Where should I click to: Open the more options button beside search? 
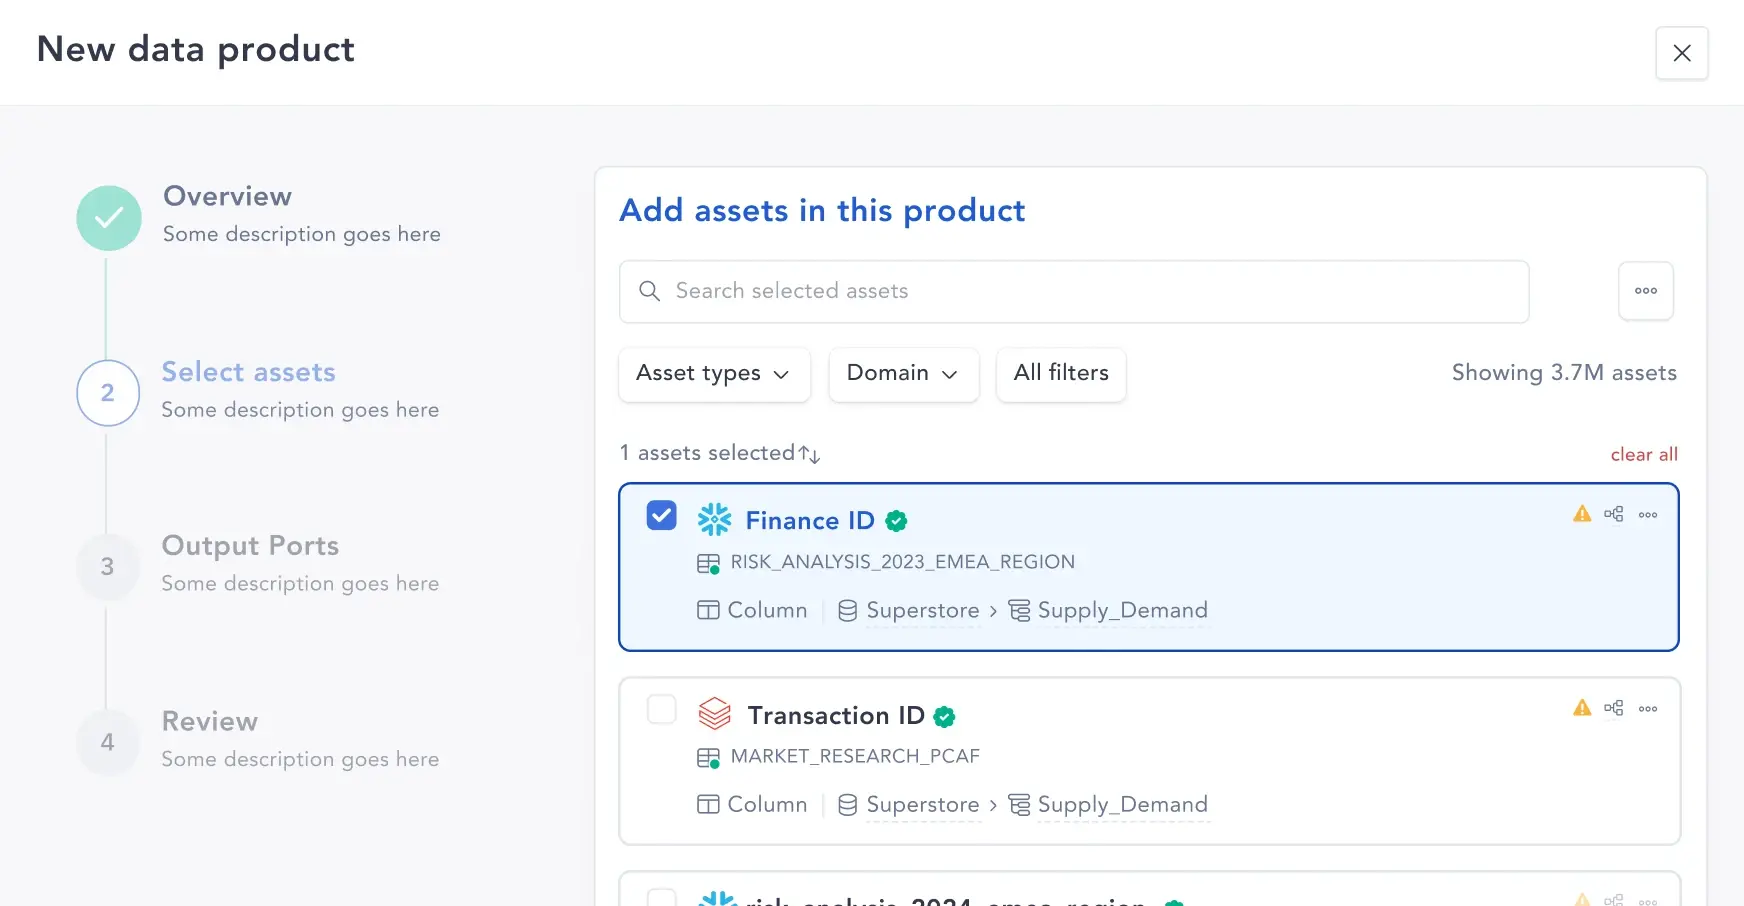click(1646, 291)
